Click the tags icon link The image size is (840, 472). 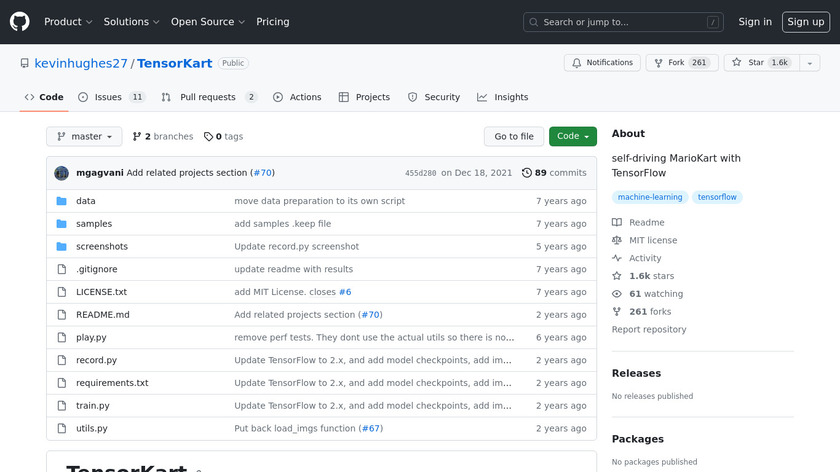[208, 137]
